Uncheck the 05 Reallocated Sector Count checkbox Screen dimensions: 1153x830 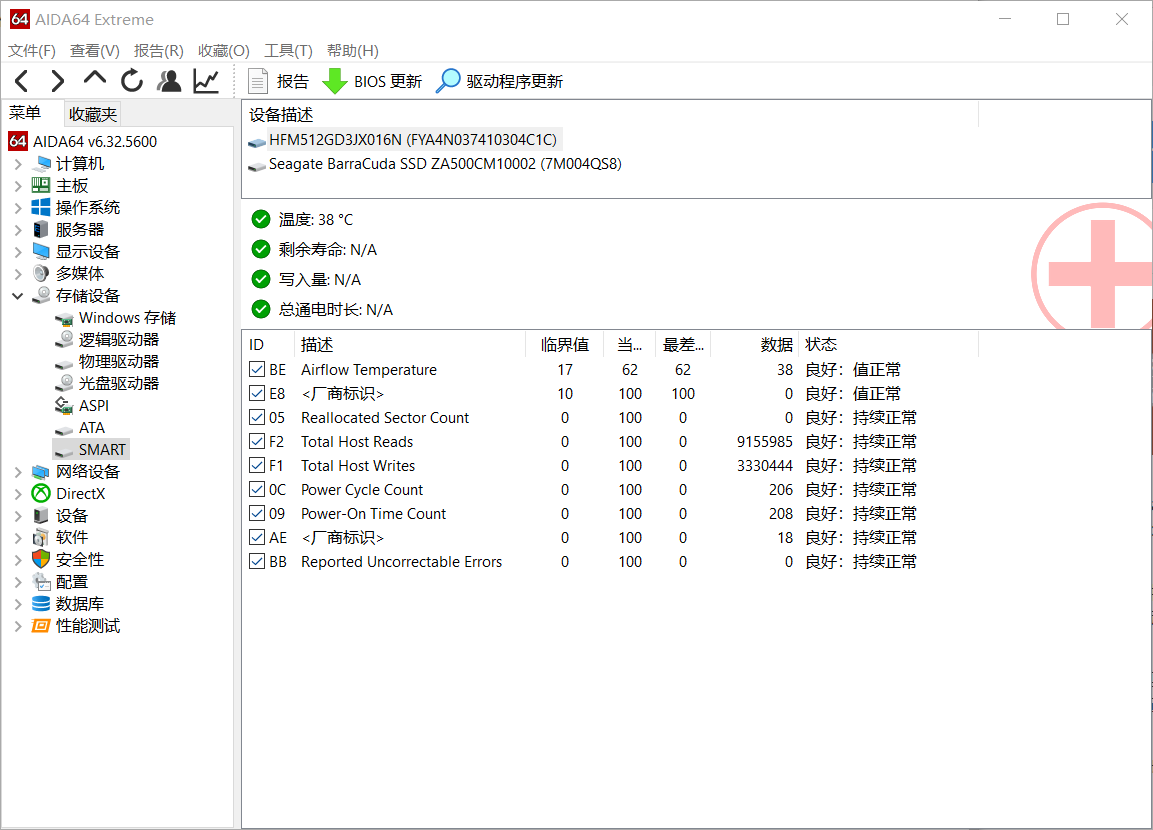[x=257, y=418]
